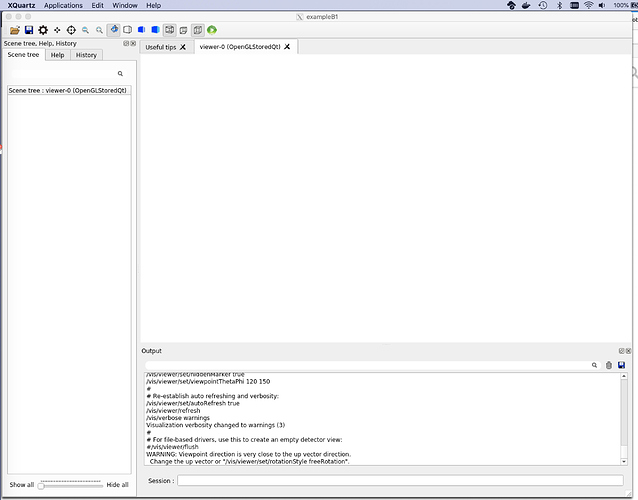Click '/vis/viewer/set/viewpointThetaPhi 120 150' output line

(208, 382)
